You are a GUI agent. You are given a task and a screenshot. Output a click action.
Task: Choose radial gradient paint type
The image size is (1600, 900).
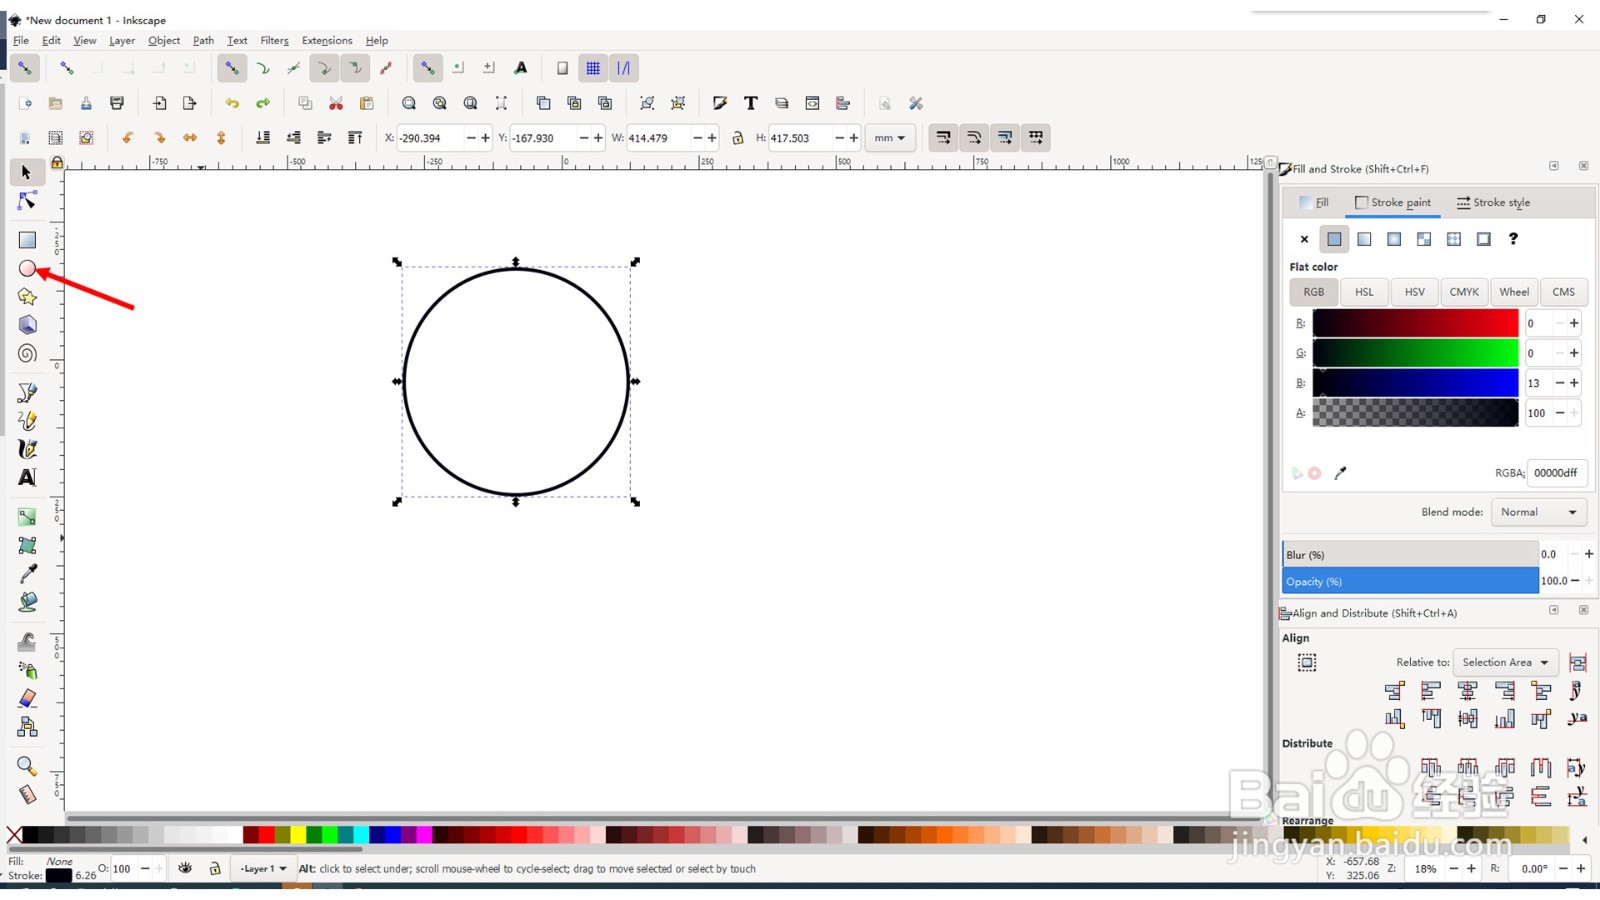click(x=1394, y=239)
